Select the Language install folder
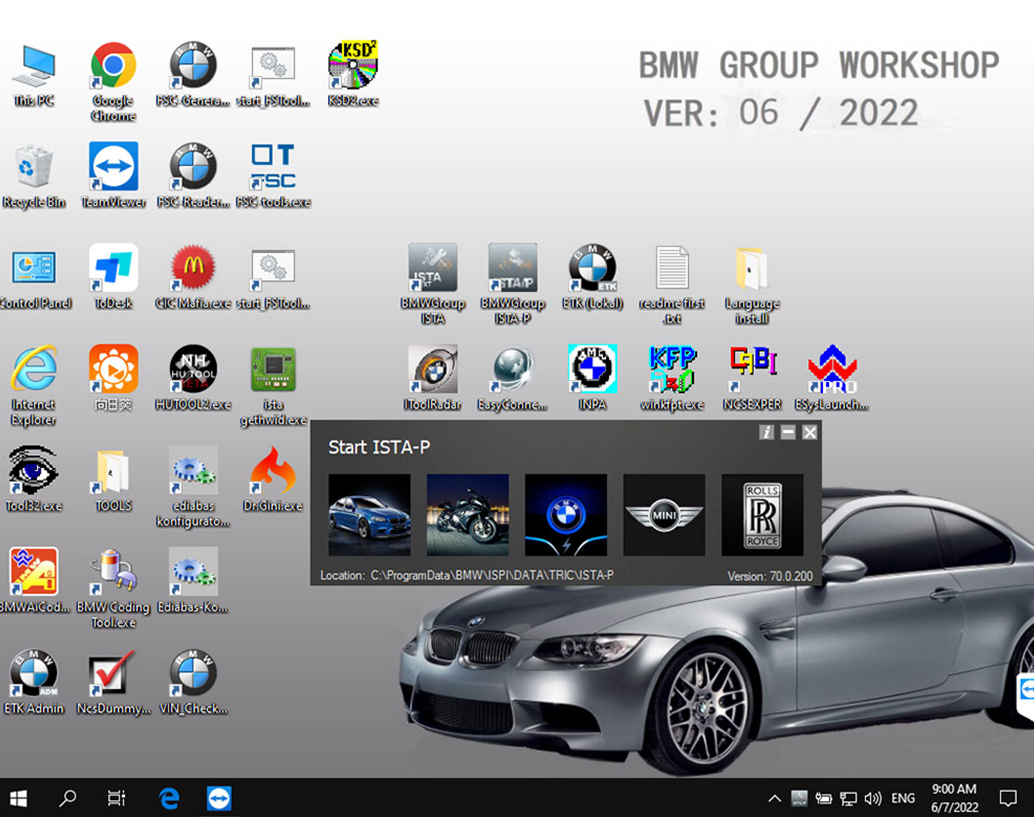 pyautogui.click(x=752, y=284)
